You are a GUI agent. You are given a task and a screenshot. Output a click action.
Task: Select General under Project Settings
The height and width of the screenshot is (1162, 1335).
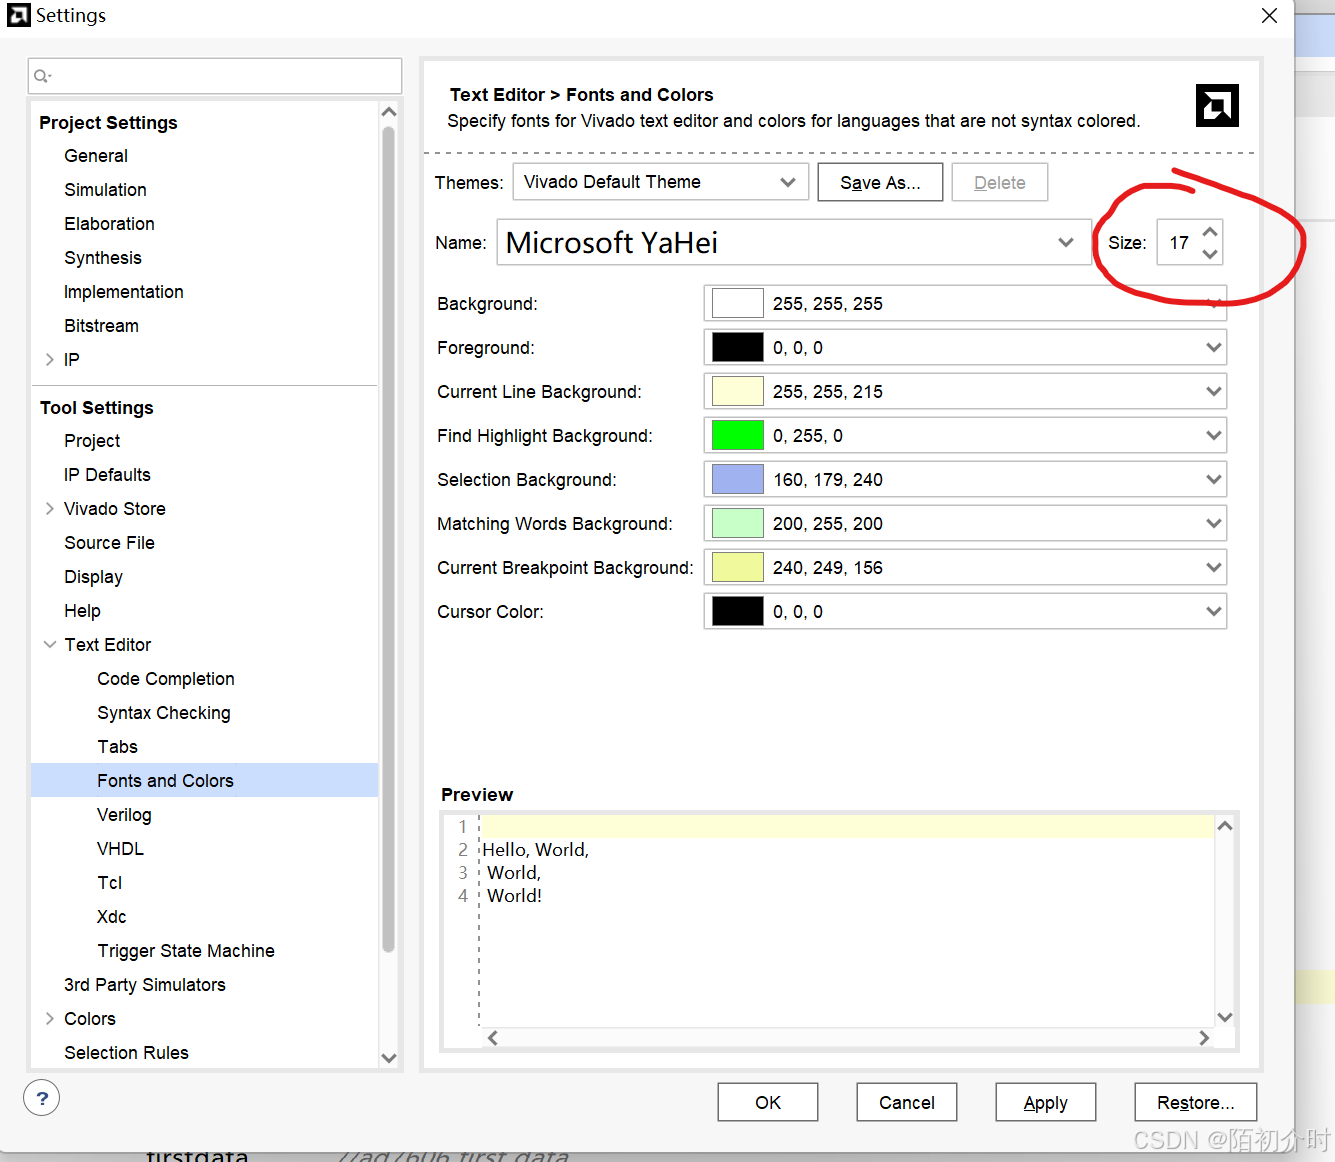click(x=96, y=156)
